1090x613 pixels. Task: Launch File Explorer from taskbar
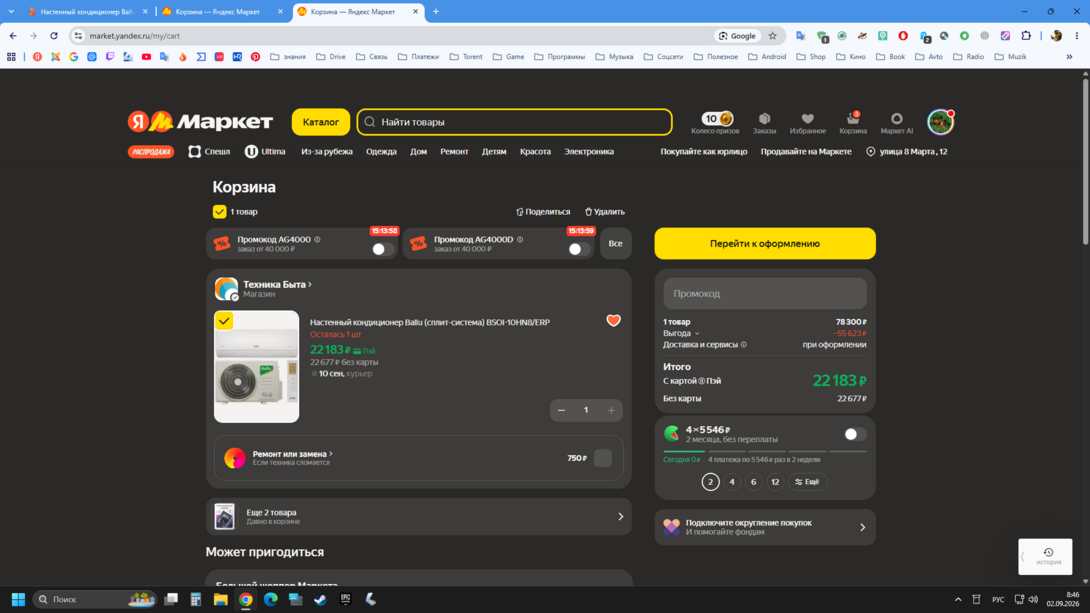click(220, 599)
